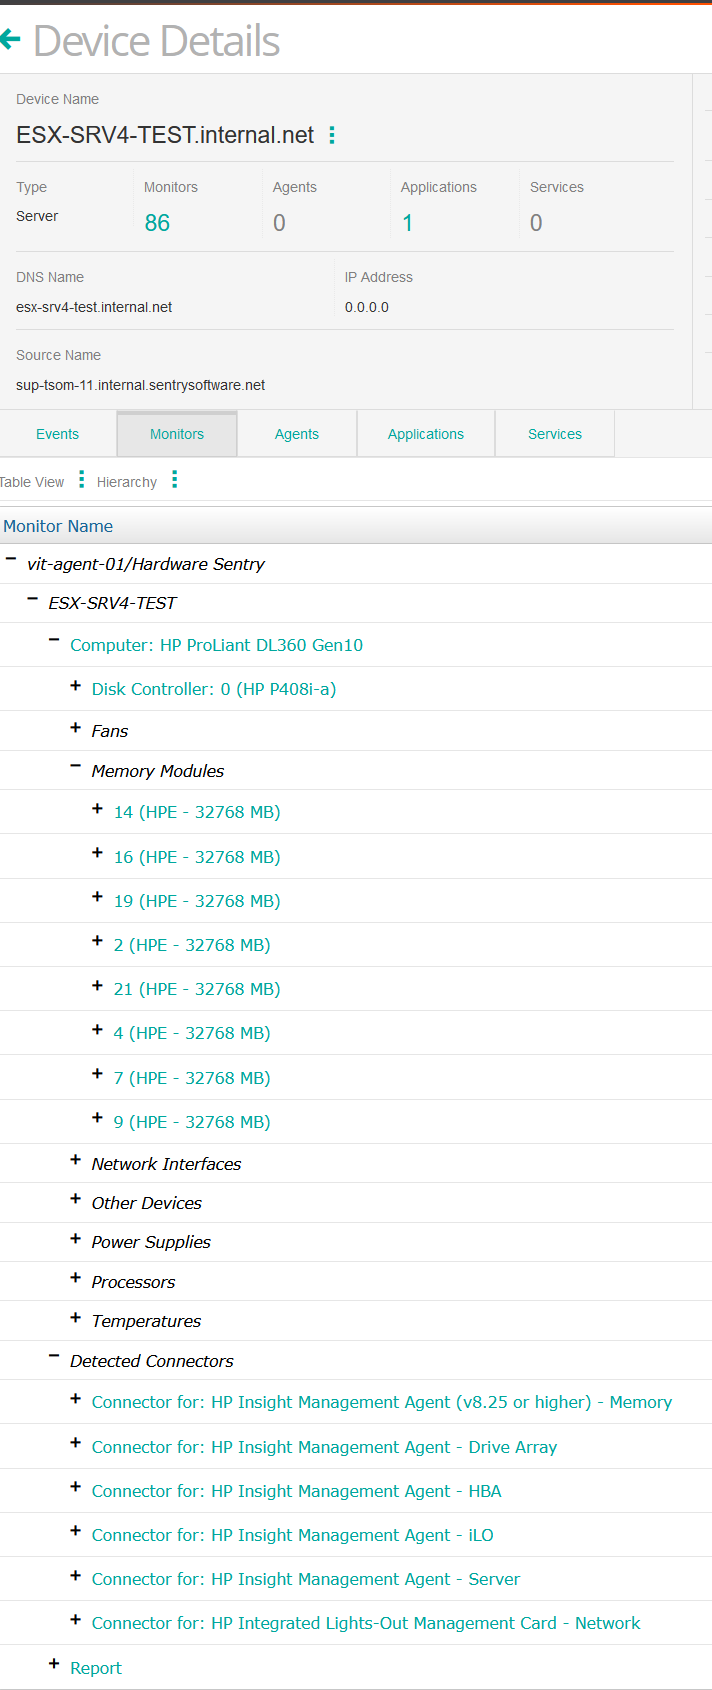
Task: Select the Temperatures tree item
Action: pos(146,1321)
